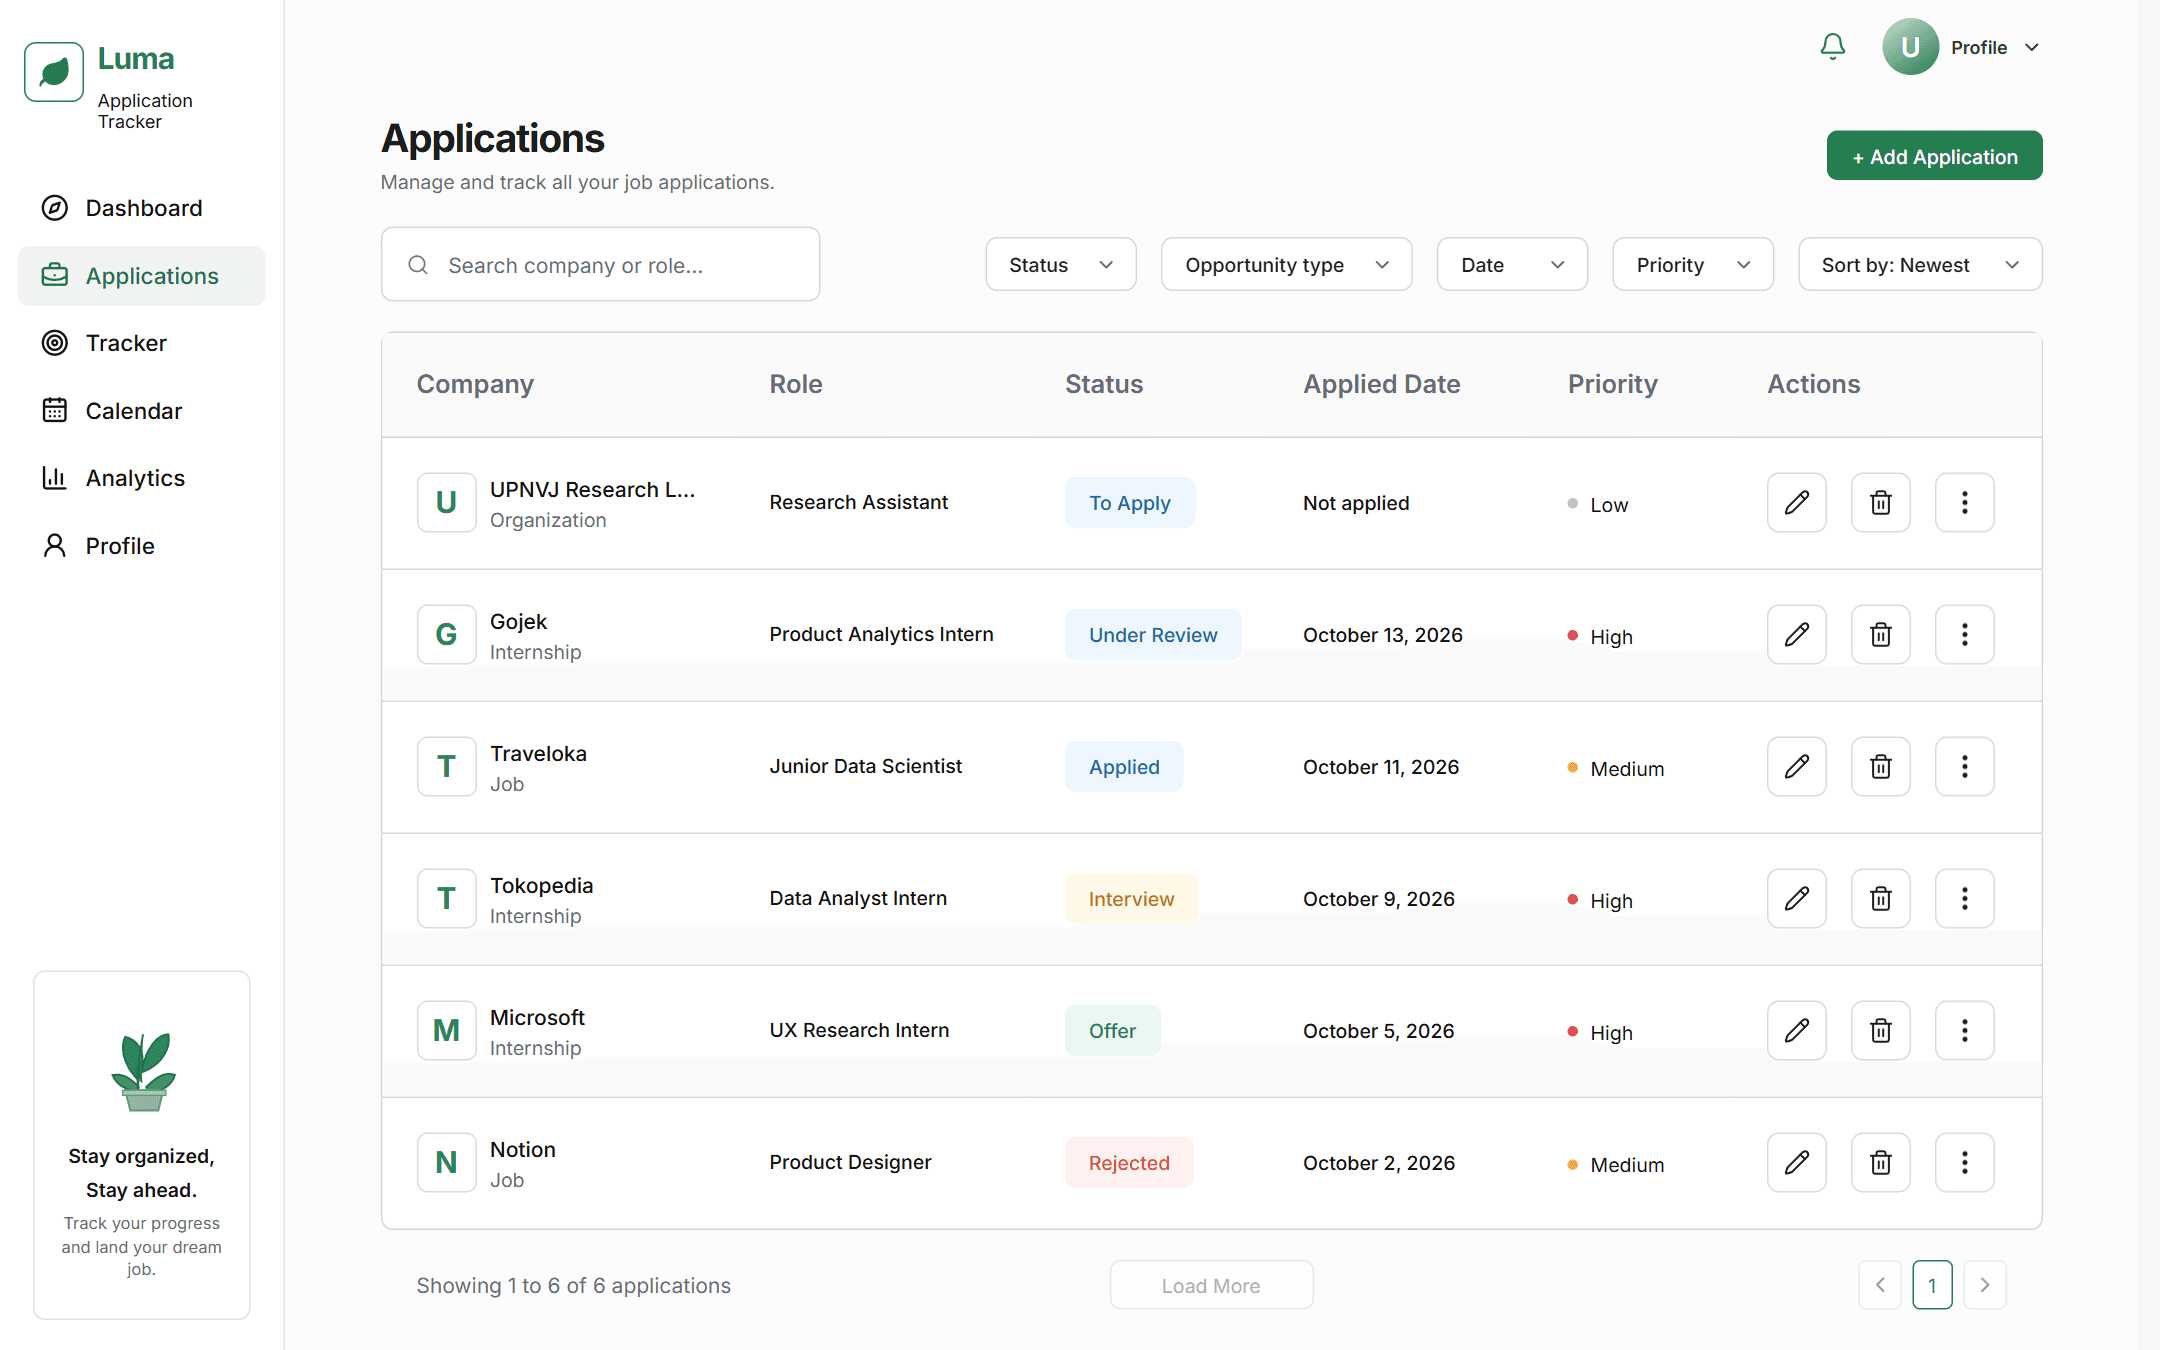Open the Sort by Newest dropdown

coord(1920,265)
